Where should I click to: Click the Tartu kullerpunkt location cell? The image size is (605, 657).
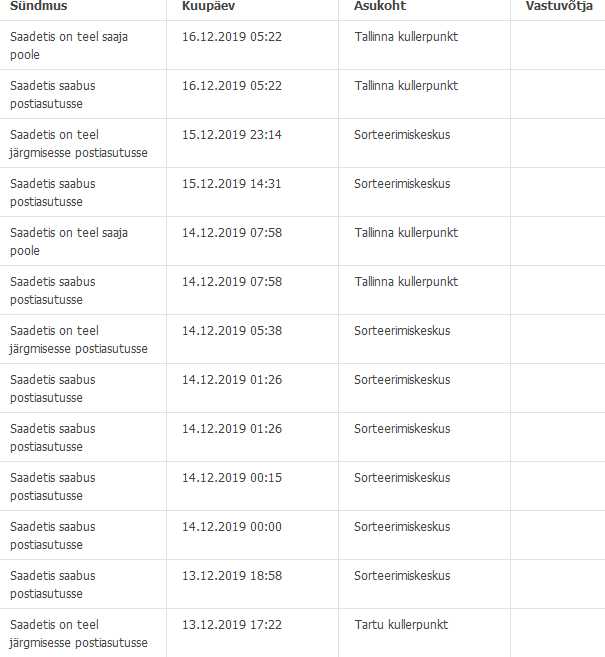coord(401,625)
